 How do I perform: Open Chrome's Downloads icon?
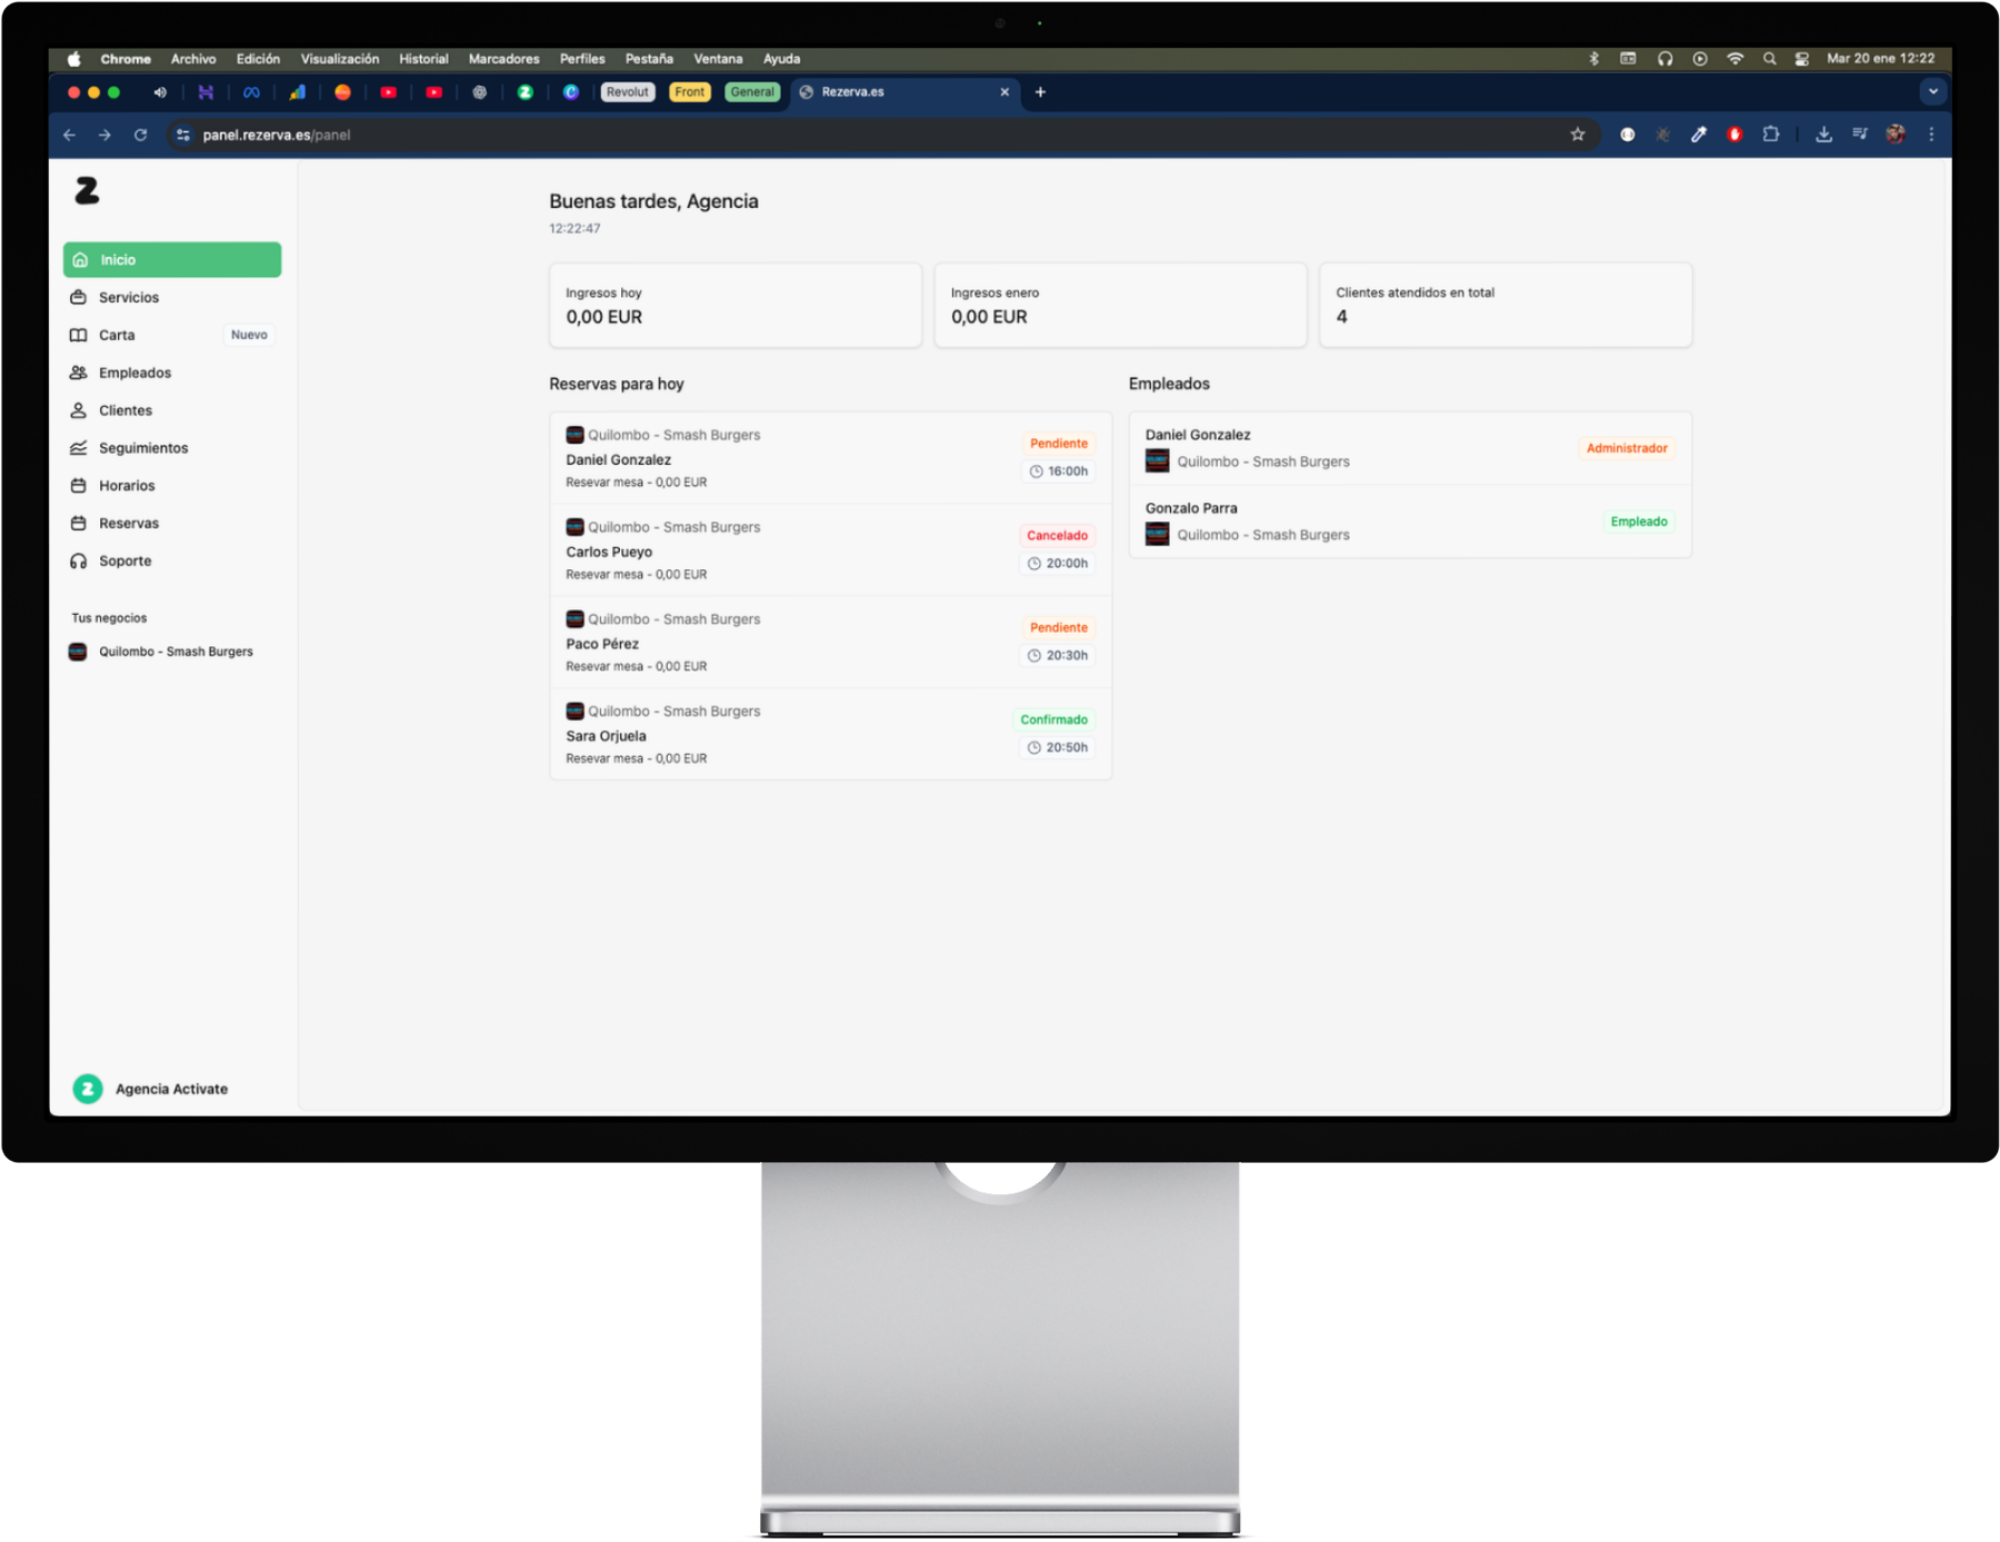(1823, 133)
